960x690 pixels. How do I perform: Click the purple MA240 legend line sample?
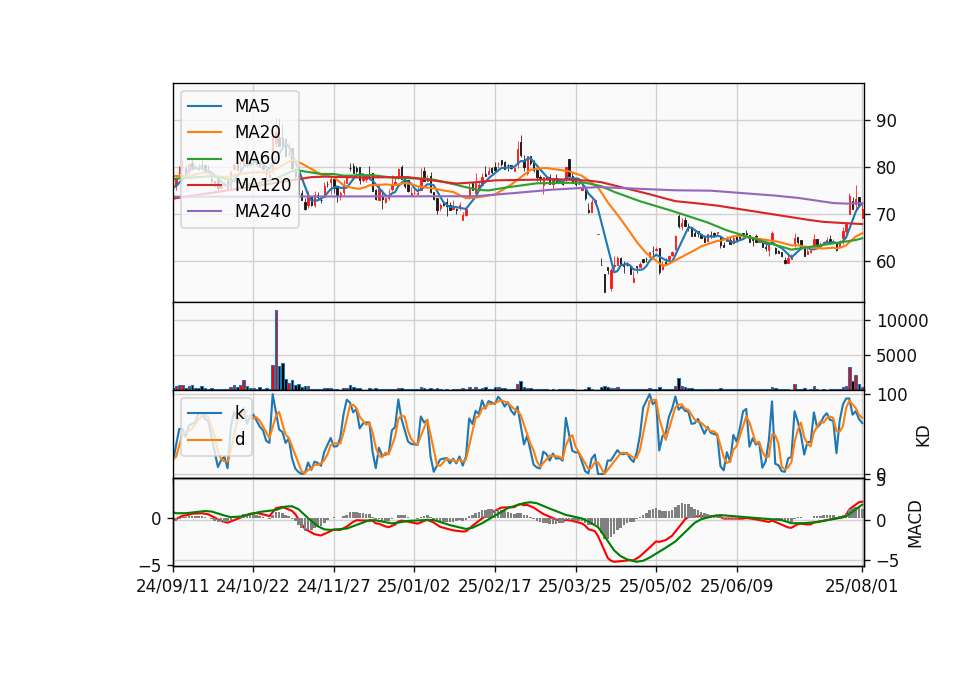coord(204,211)
